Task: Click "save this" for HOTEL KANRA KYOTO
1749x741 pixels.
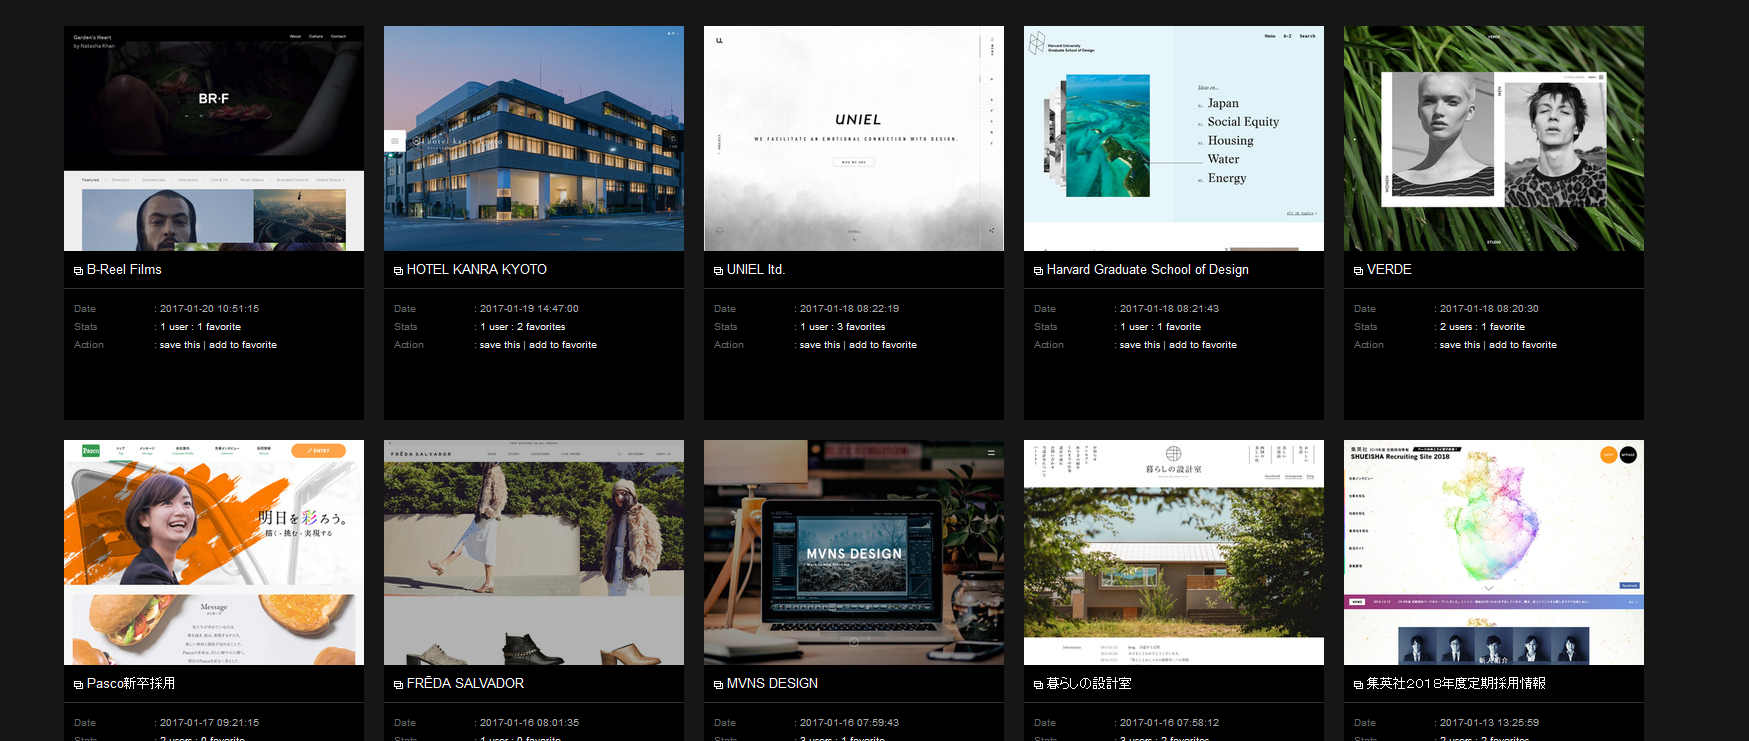Action: pos(500,345)
